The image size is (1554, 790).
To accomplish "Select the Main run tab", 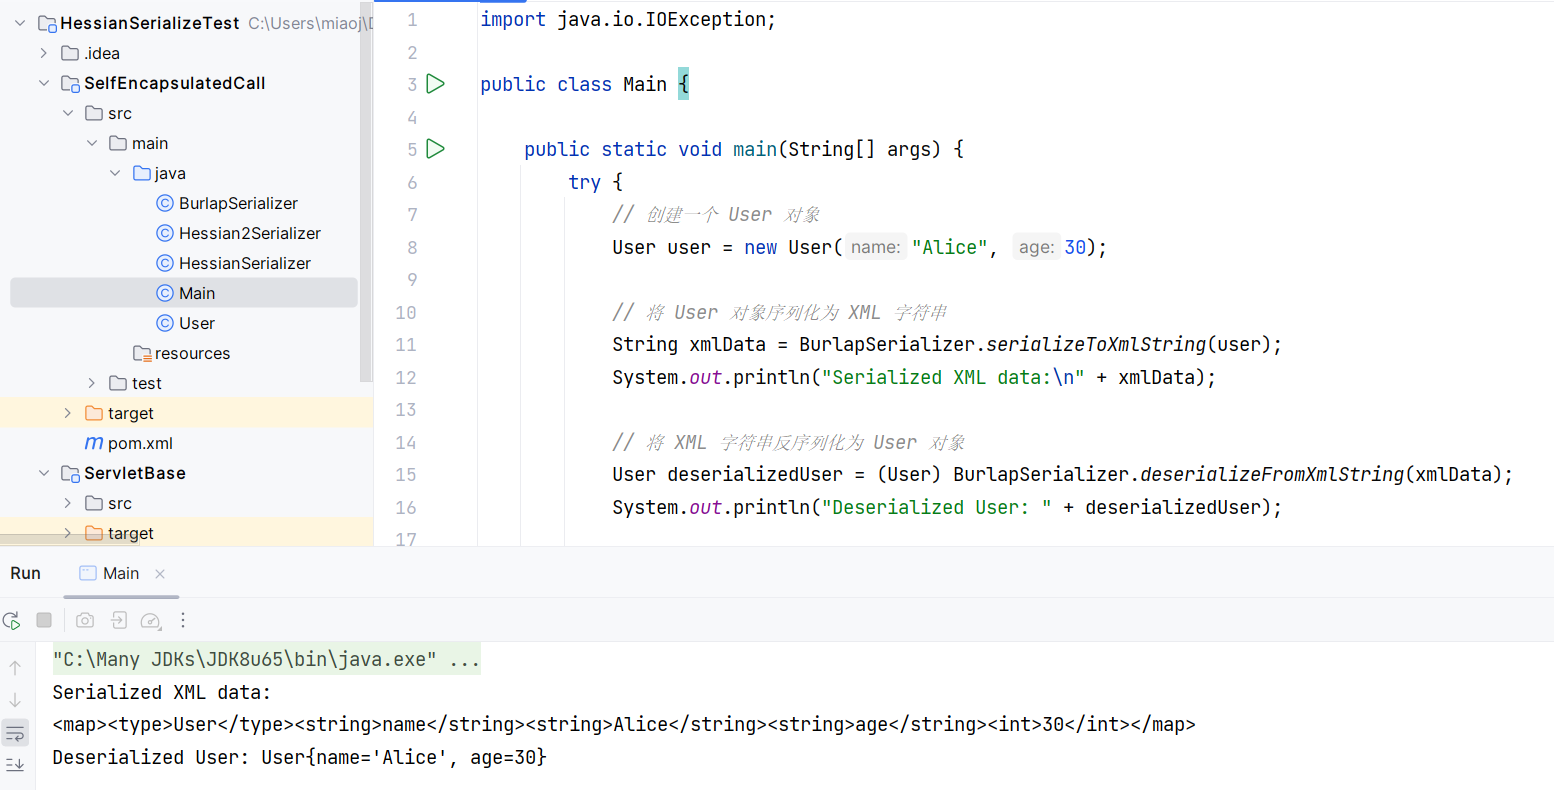I will (x=120, y=573).
